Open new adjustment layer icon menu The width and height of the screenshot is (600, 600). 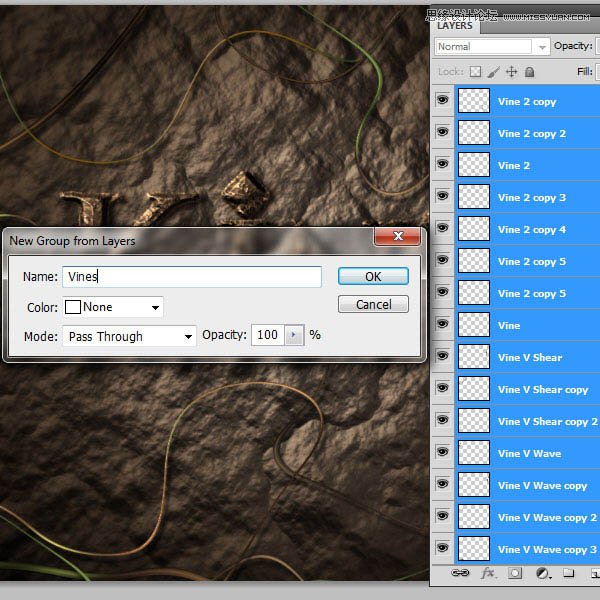coord(543,573)
